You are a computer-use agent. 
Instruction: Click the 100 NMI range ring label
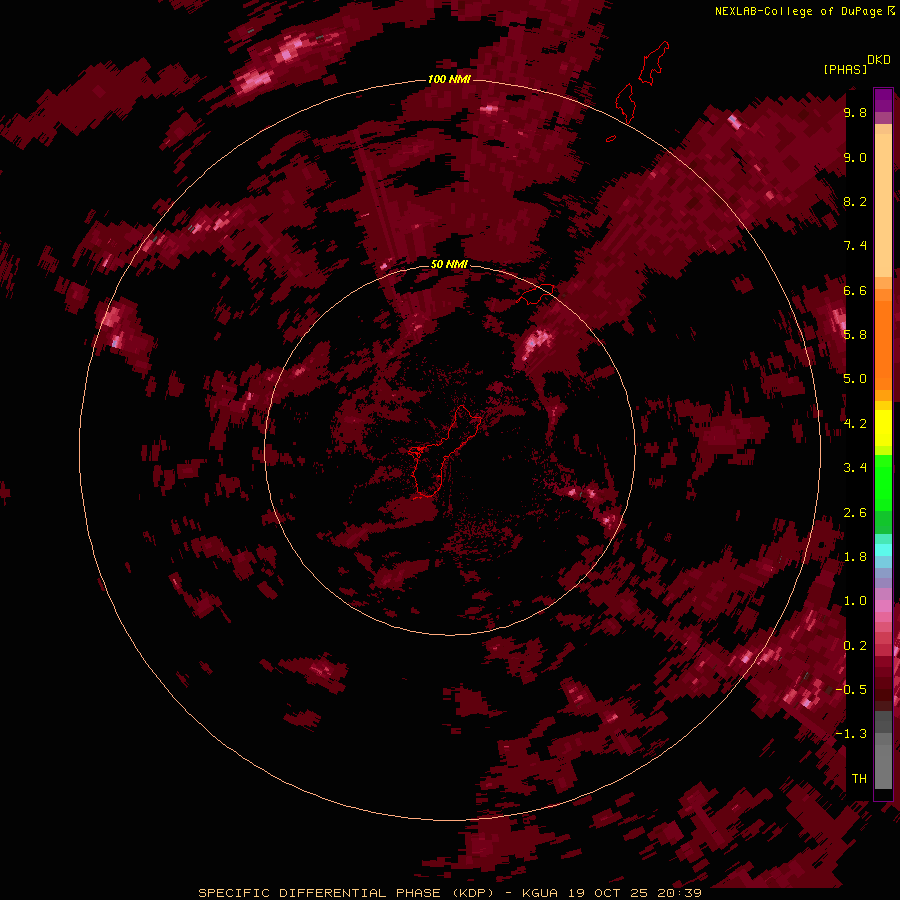pos(449,79)
